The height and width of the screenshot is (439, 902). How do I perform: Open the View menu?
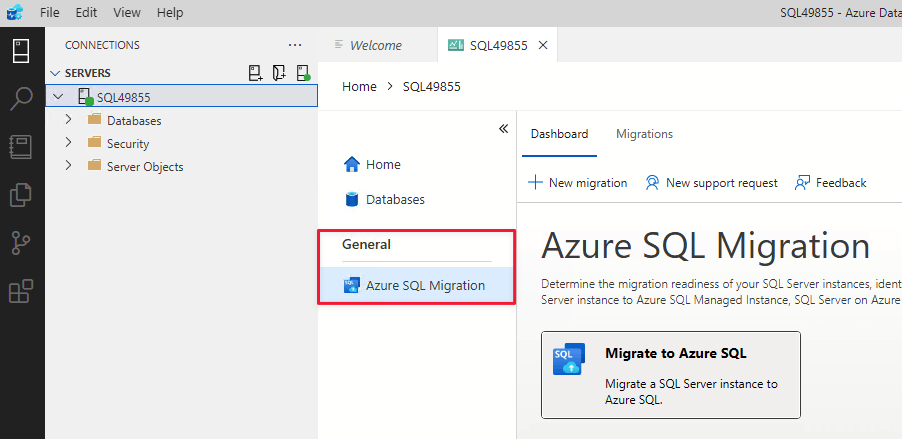click(x=127, y=12)
